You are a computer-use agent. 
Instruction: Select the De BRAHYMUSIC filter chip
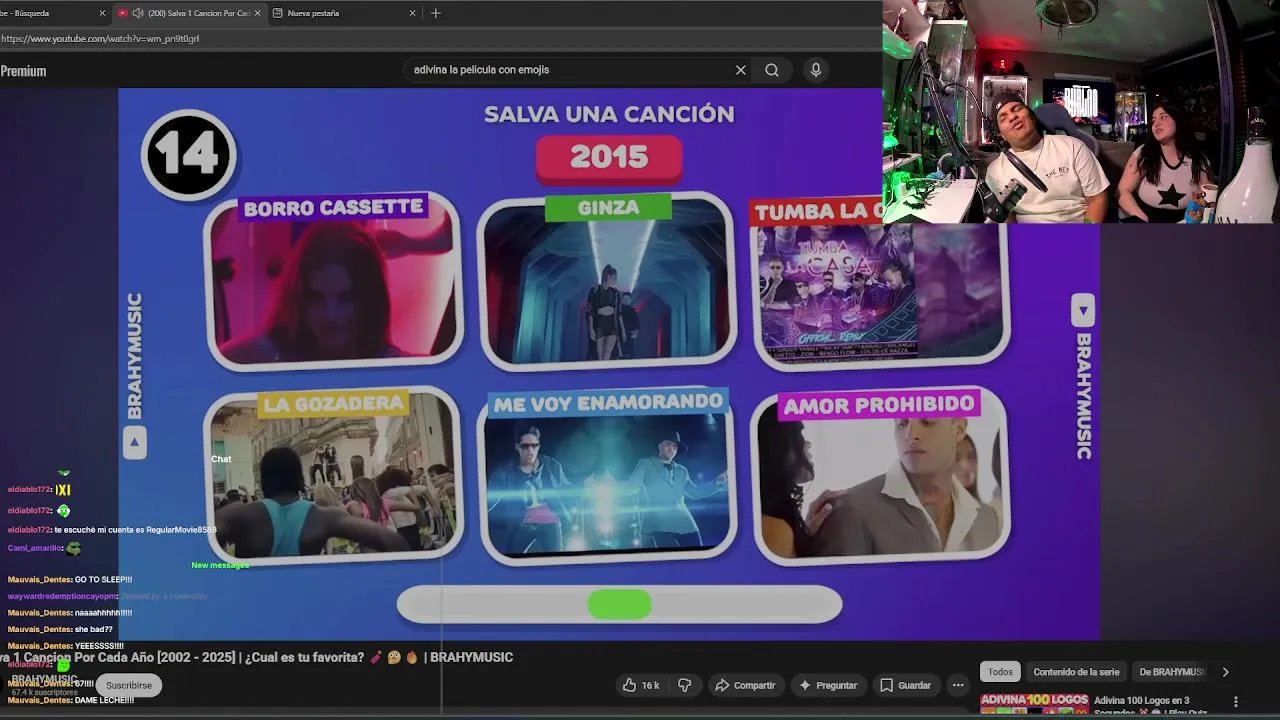pos(1171,672)
